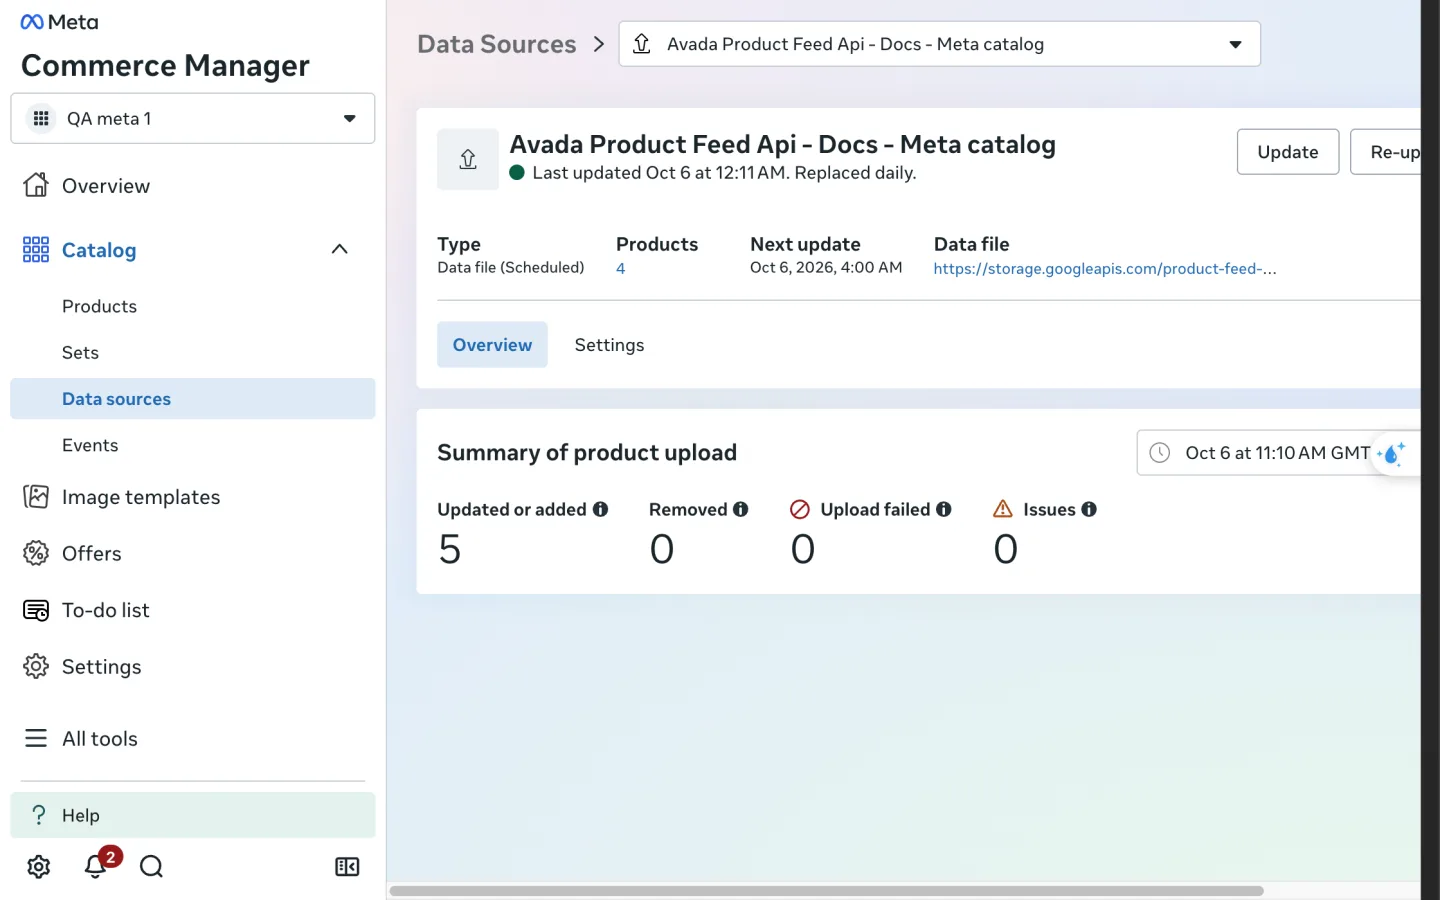Click the blue droplet sparkle assistant icon

click(1393, 453)
